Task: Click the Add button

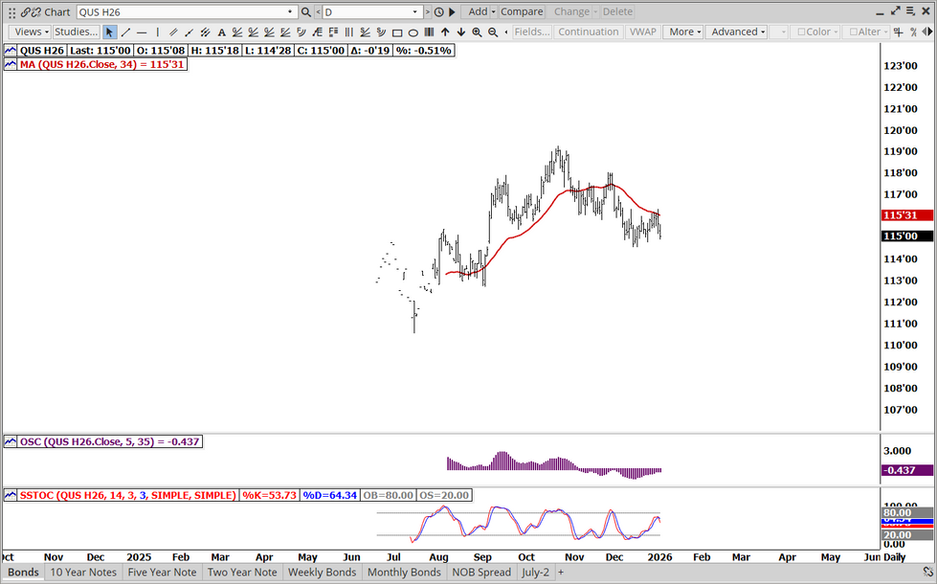Action: tap(477, 12)
